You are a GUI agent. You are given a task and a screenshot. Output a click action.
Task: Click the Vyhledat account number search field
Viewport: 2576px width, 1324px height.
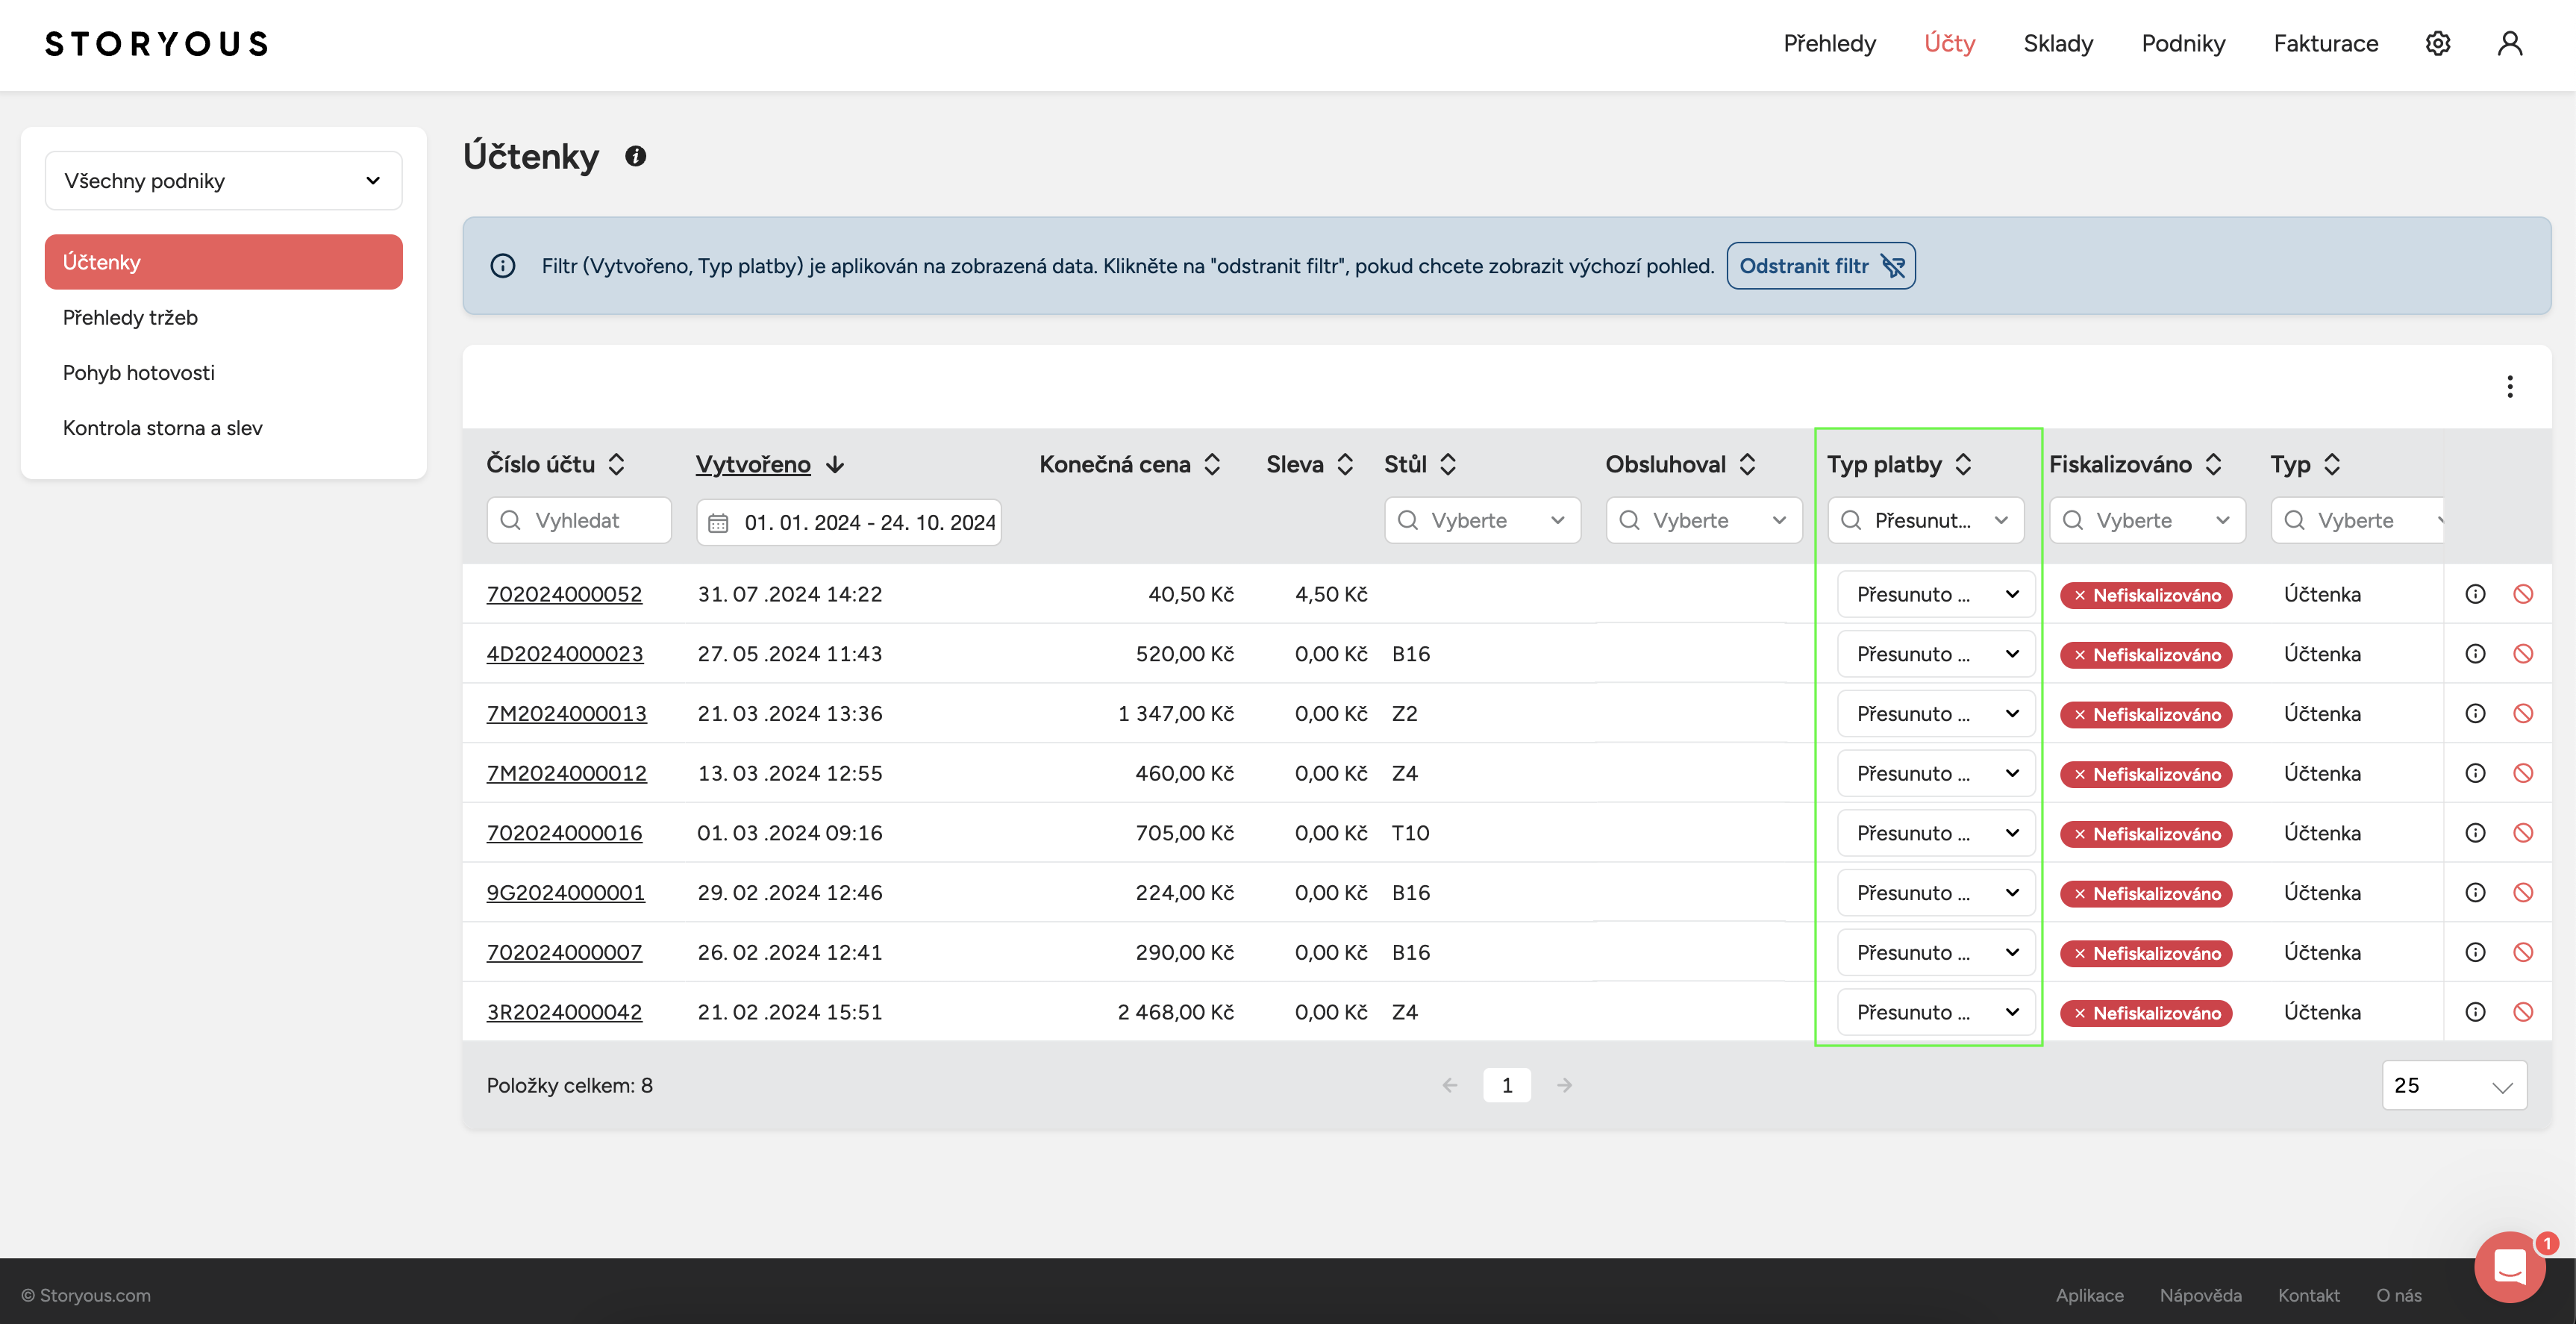point(578,520)
